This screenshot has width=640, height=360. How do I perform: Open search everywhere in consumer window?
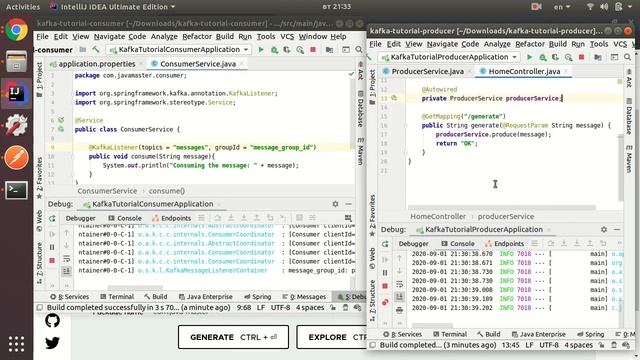358,50
